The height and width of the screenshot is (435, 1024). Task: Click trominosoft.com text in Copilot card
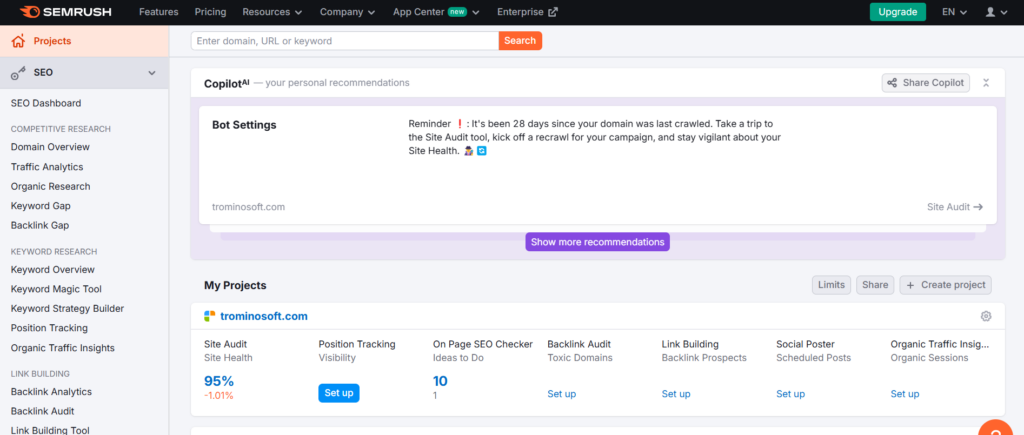248,207
